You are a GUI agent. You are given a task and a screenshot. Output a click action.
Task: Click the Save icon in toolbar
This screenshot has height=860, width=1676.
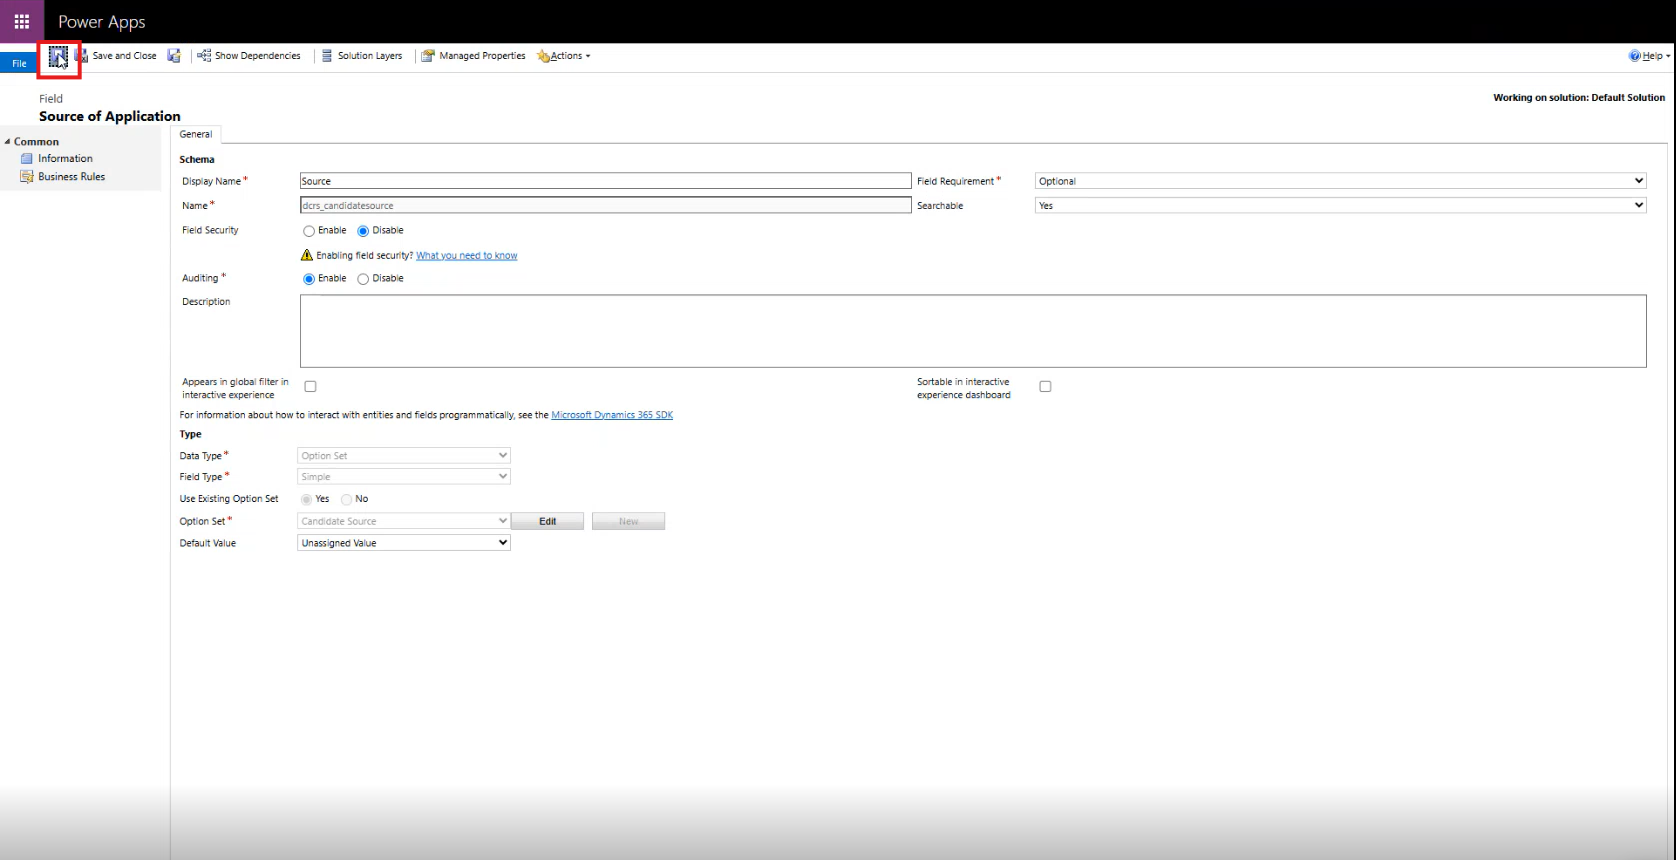click(58, 56)
